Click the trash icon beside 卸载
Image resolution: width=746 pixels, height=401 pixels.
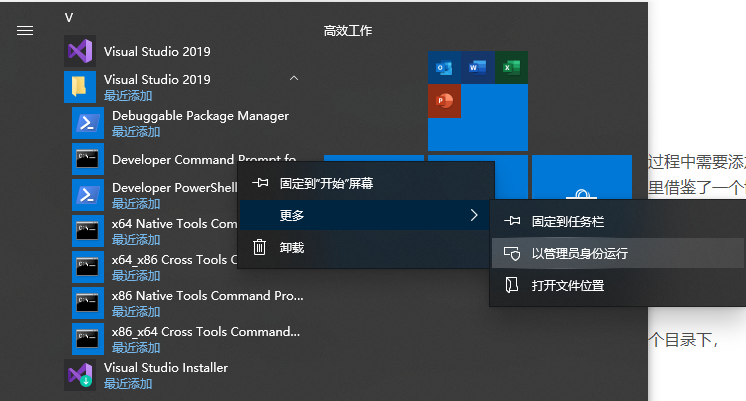[x=259, y=247]
